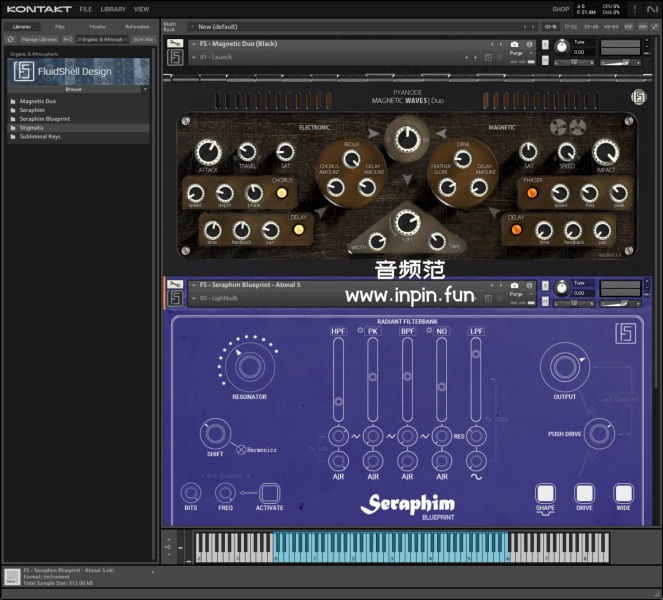Screen dimensions: 663x600
Task: Click the FS logo badge on Magnetic Waves panel
Action: [x=639, y=97]
